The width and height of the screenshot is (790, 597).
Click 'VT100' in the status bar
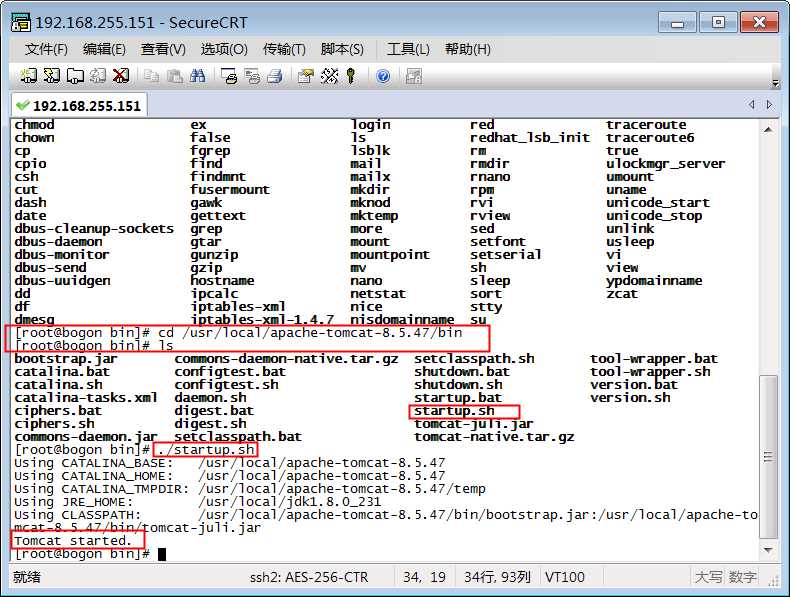click(x=565, y=577)
